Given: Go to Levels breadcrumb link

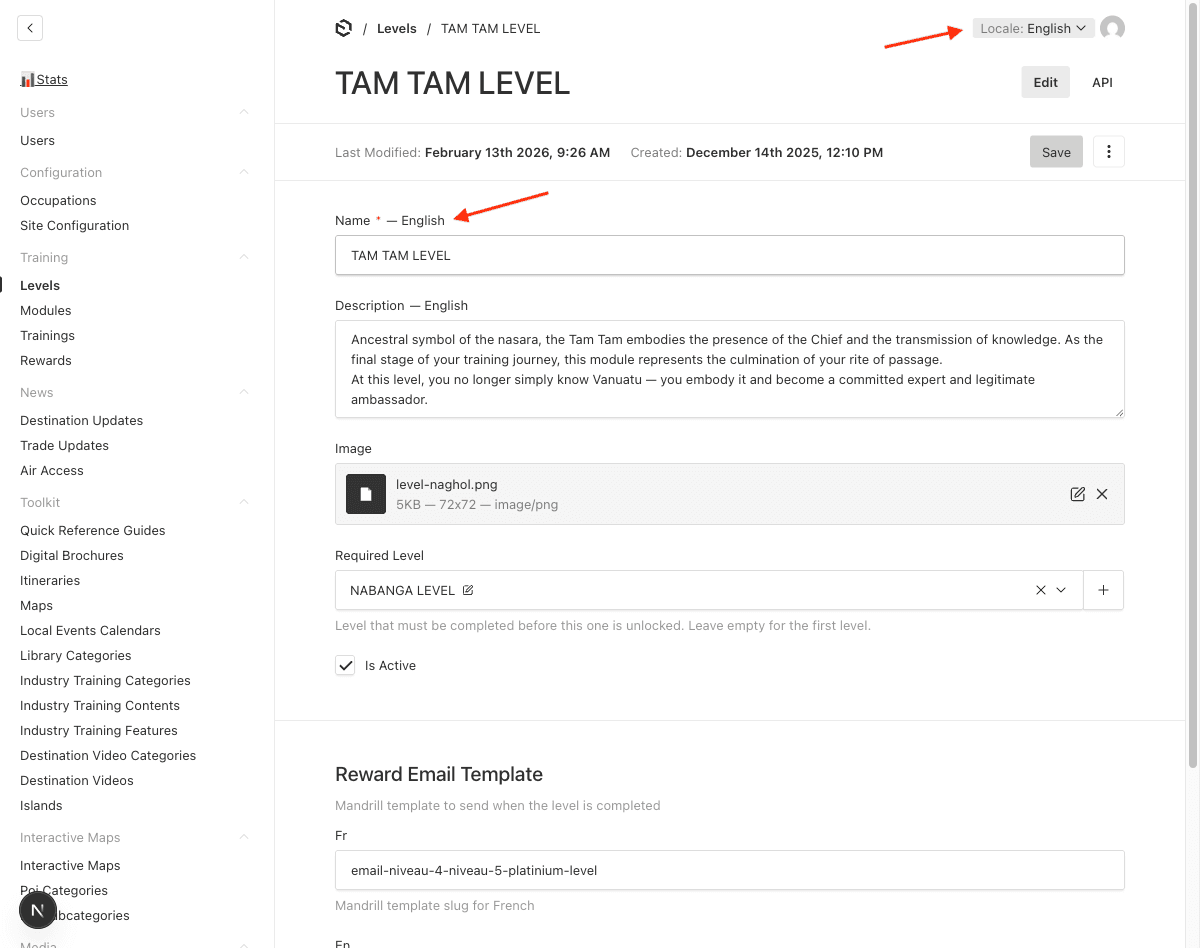Looking at the screenshot, I should pos(396,28).
